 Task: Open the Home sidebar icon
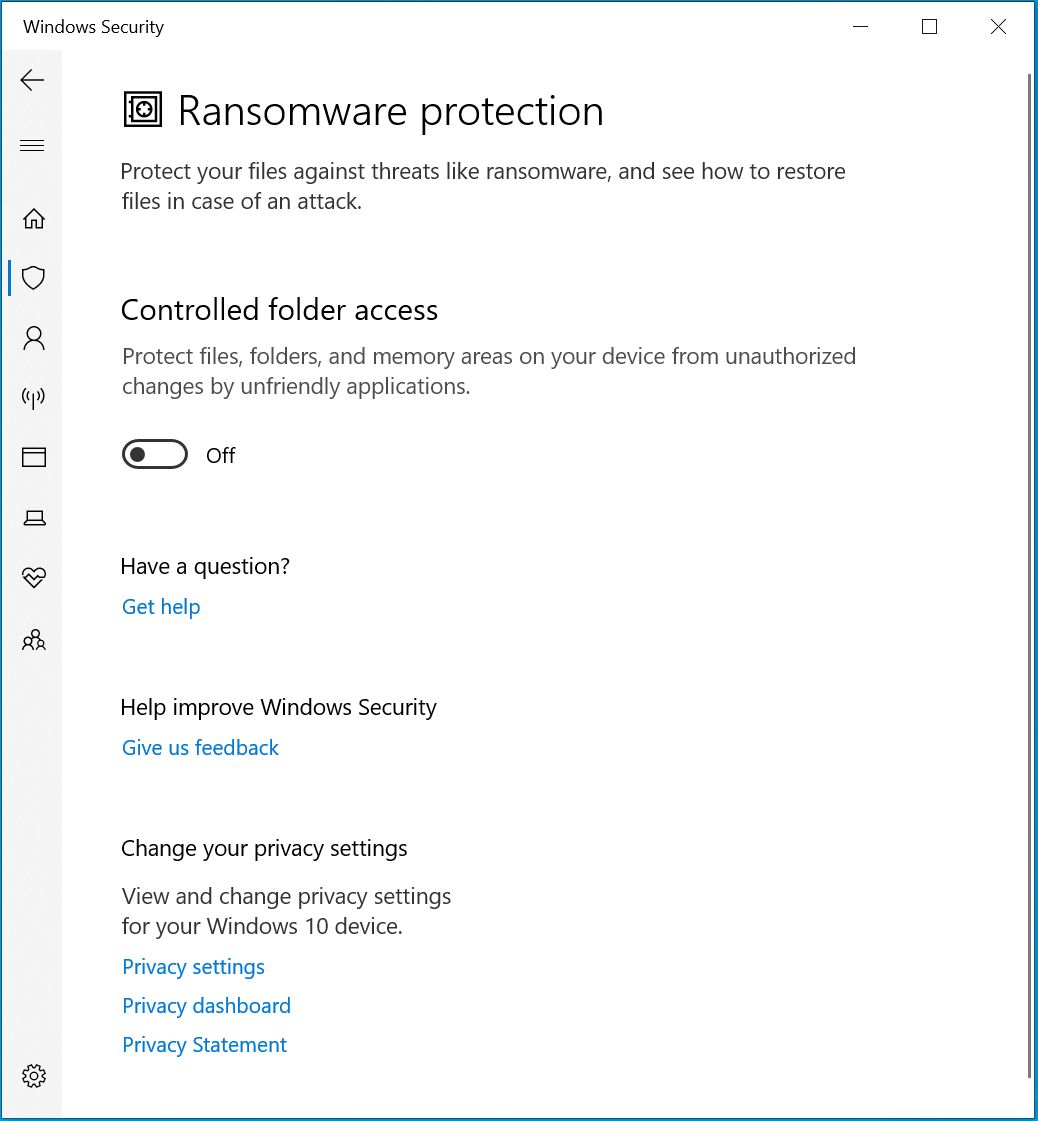[34, 218]
